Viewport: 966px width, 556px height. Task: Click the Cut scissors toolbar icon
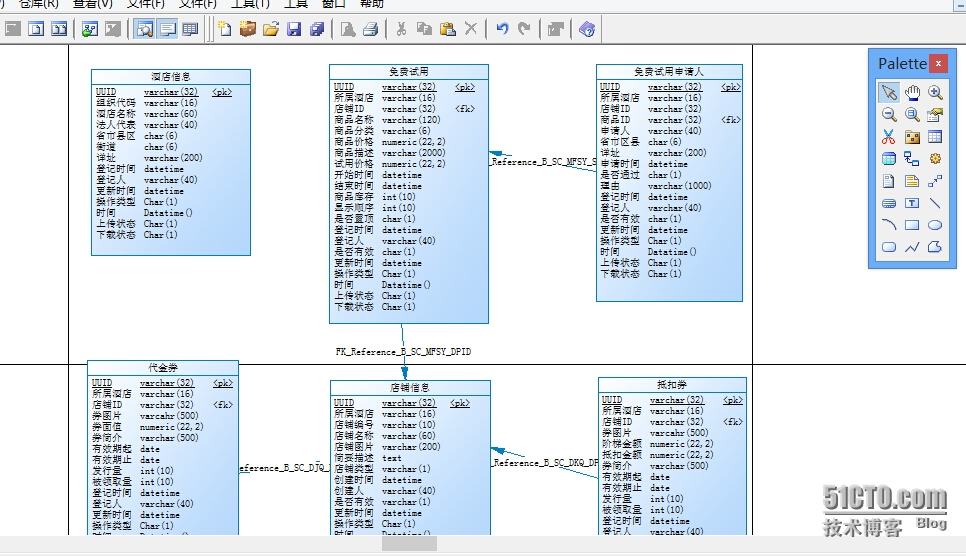pyautogui.click(x=401, y=29)
